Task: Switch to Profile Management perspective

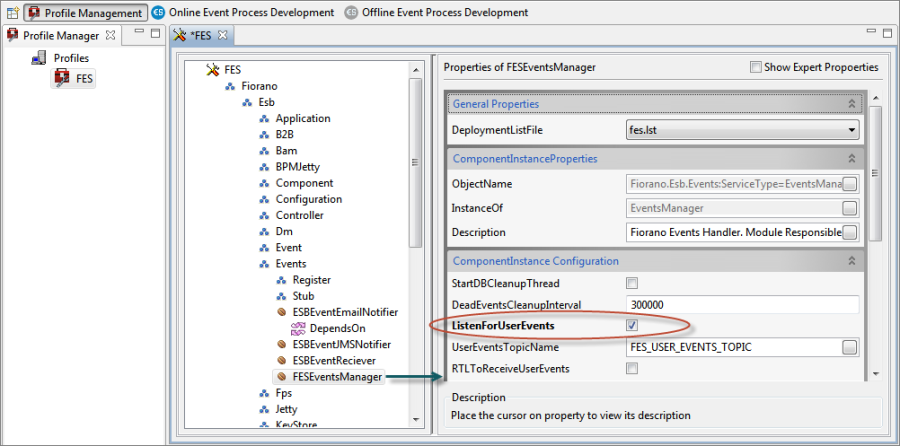Action: click(x=85, y=12)
